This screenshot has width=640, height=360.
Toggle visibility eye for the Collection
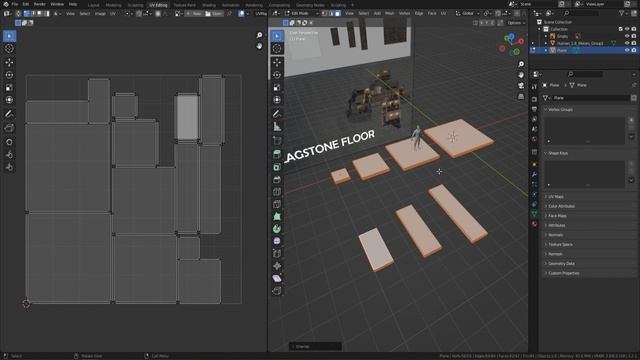627,29
